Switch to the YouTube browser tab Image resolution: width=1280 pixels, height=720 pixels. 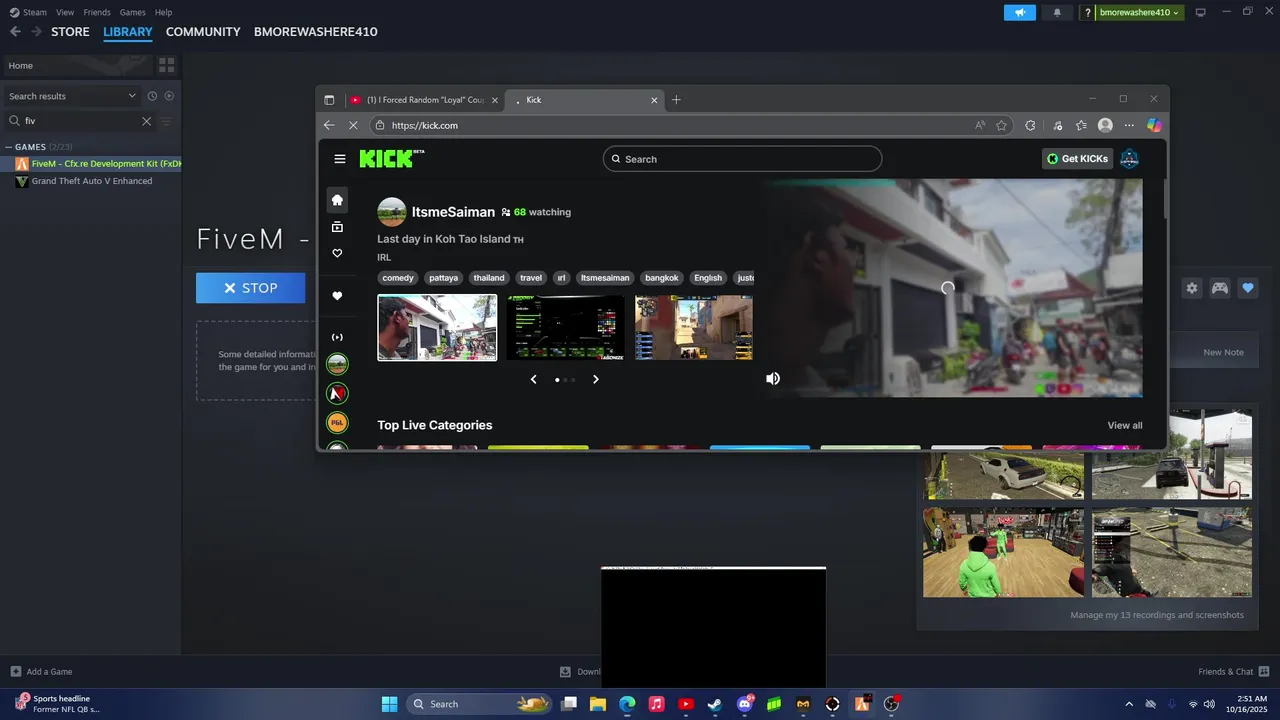(x=423, y=100)
